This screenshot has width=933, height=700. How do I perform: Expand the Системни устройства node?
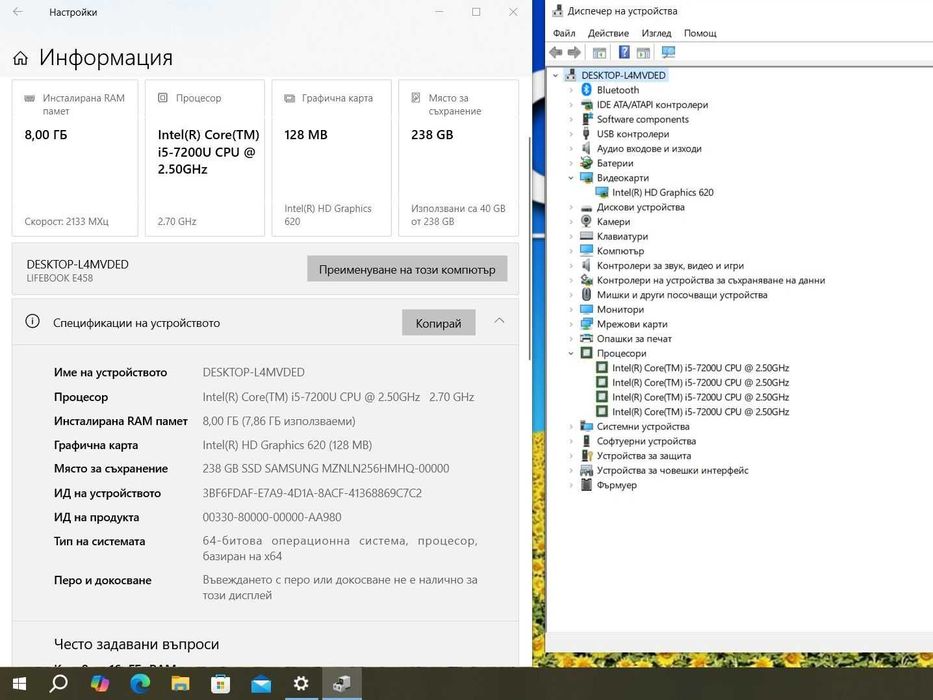(x=571, y=426)
